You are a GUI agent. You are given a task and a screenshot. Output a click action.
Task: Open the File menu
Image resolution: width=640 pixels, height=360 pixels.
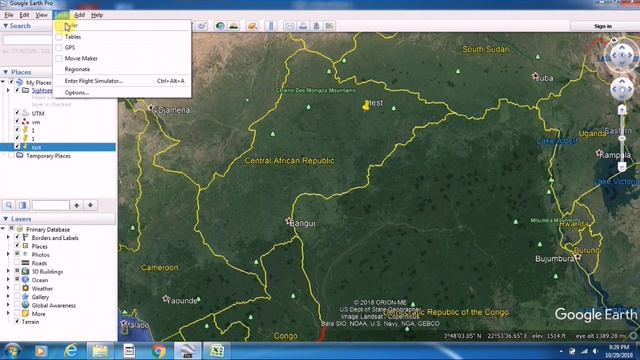click(x=9, y=15)
